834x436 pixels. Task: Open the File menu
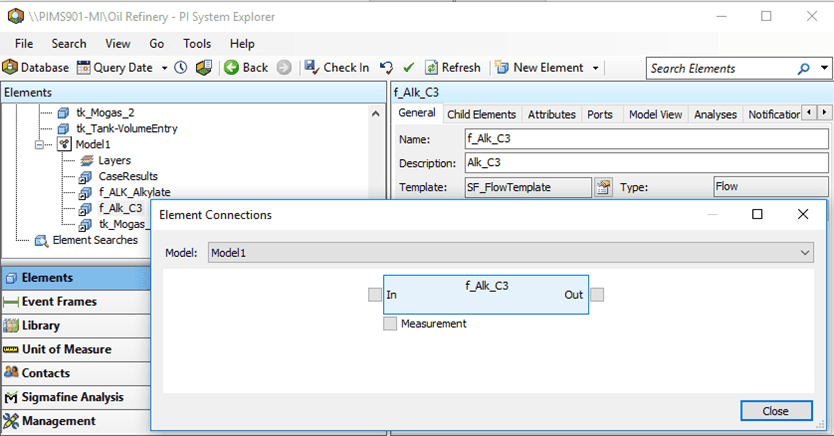(x=24, y=44)
